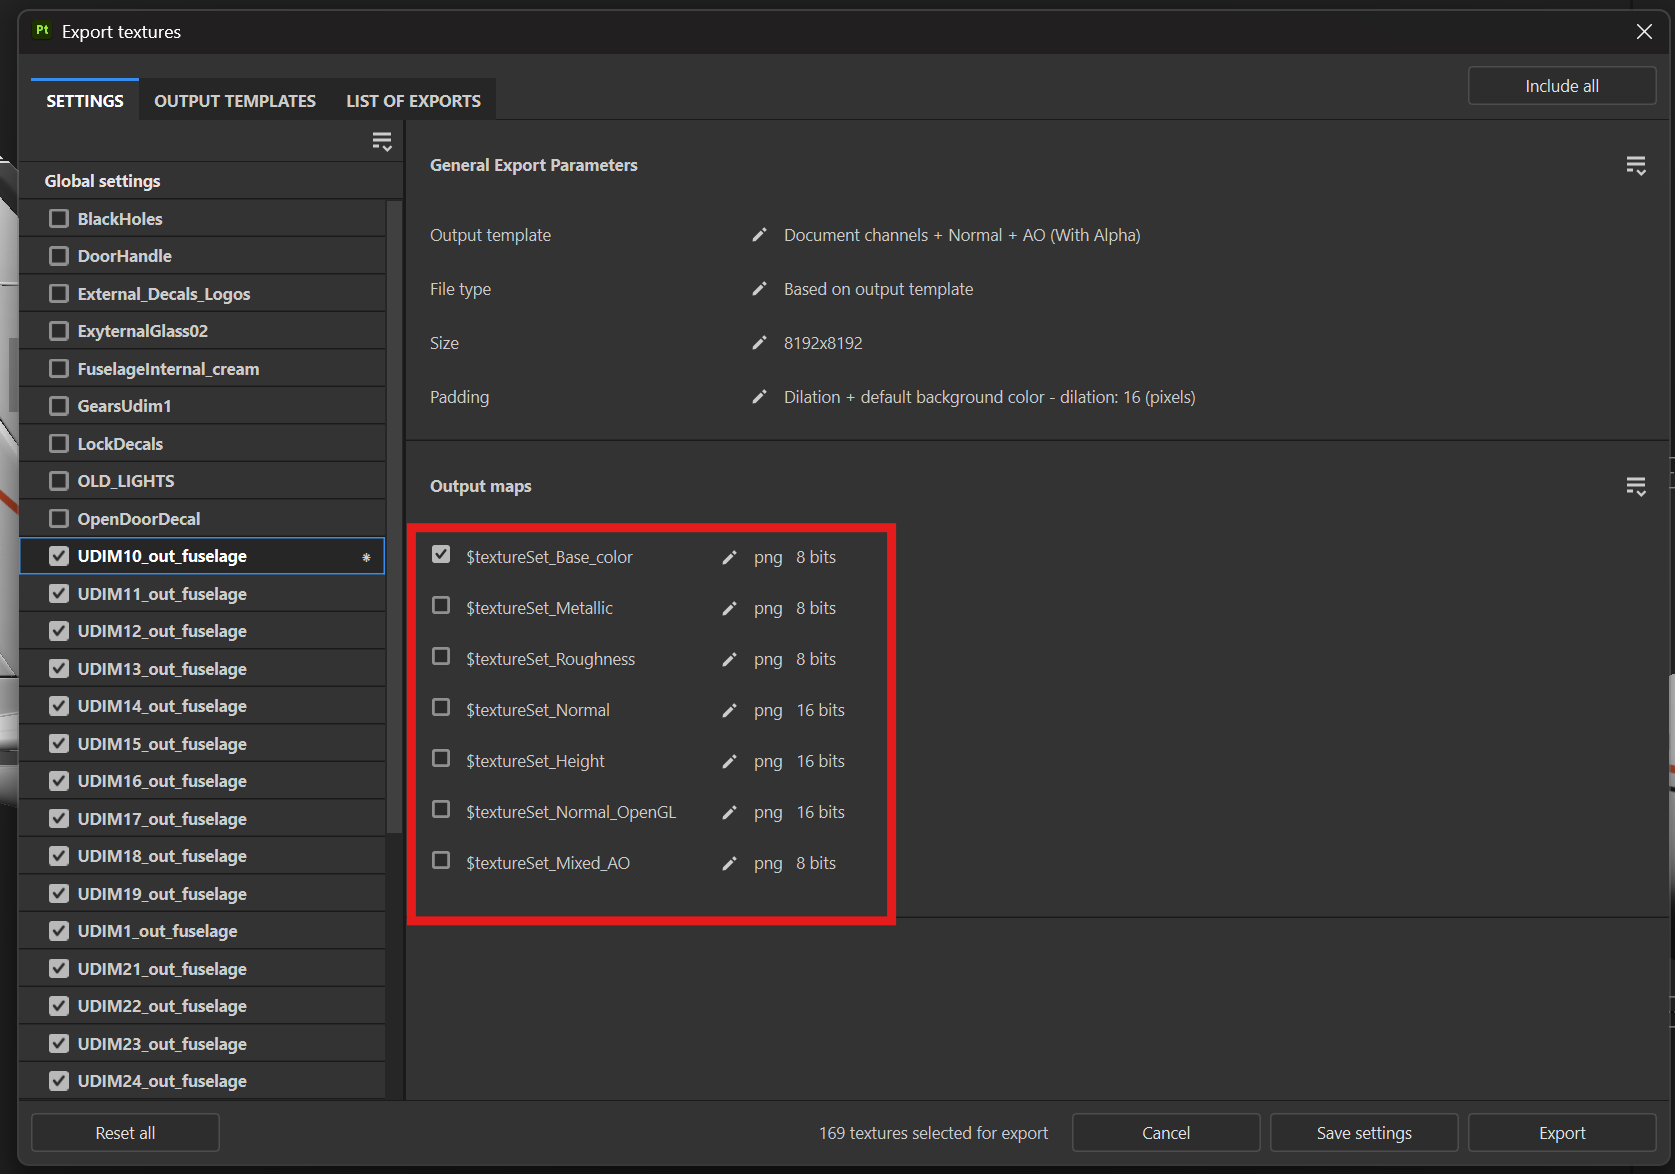This screenshot has width=1675, height=1174.
Task: Click the pencil icon next to Size
Action: click(x=759, y=343)
